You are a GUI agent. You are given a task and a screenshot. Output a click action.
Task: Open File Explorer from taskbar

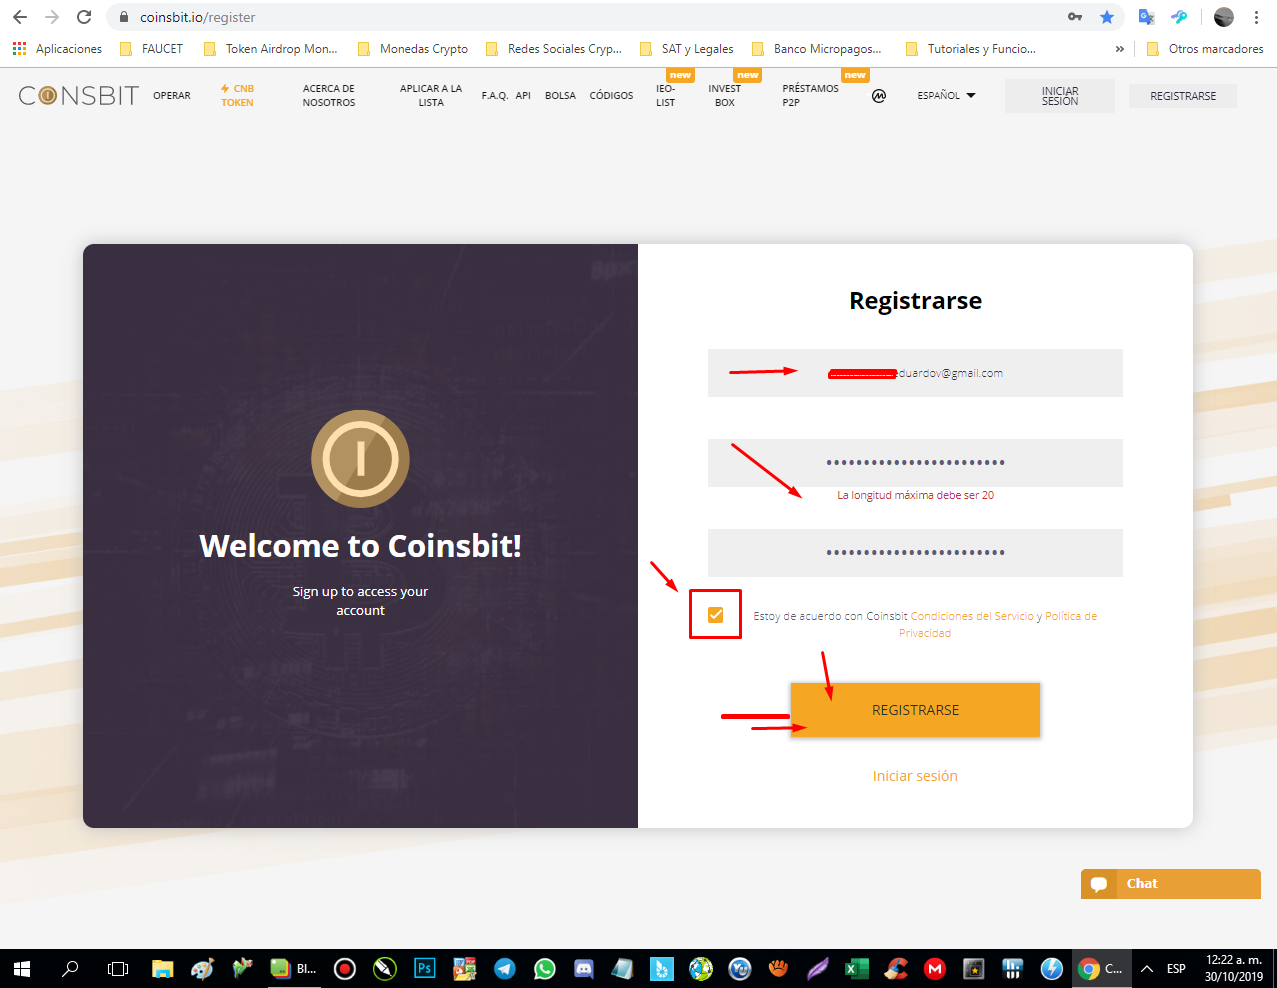click(162, 968)
